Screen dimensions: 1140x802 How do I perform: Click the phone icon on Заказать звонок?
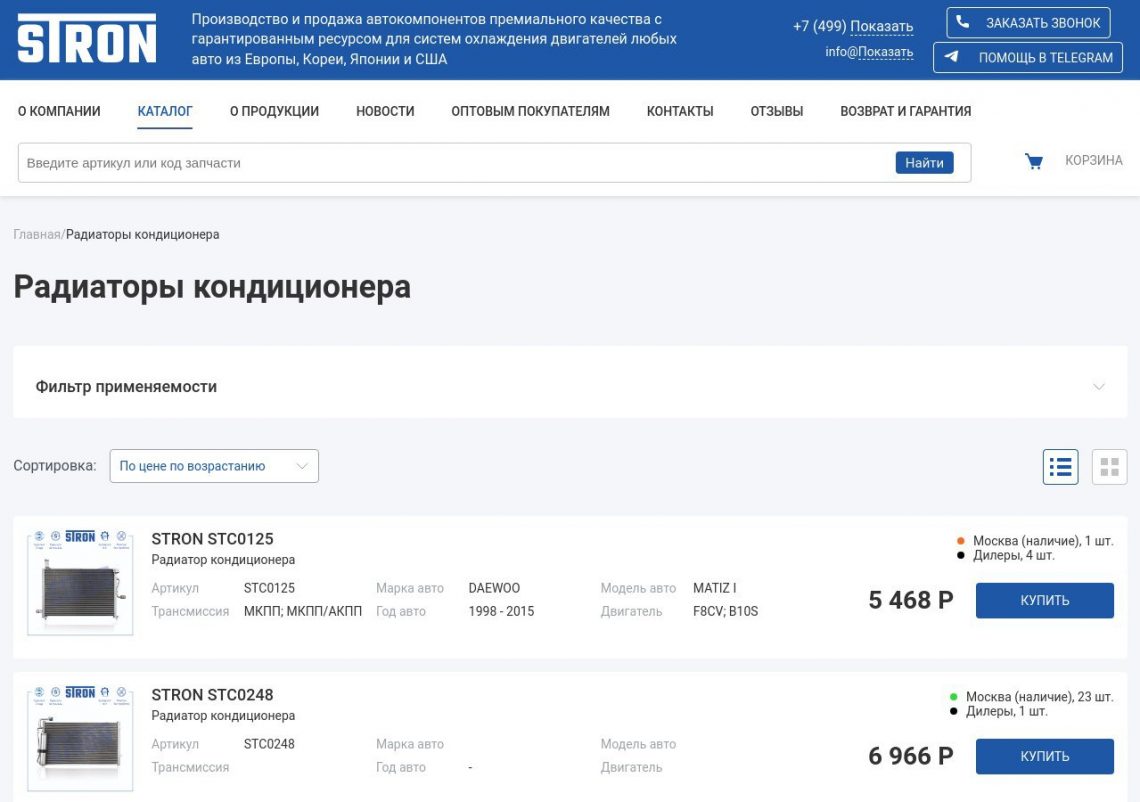coord(963,22)
